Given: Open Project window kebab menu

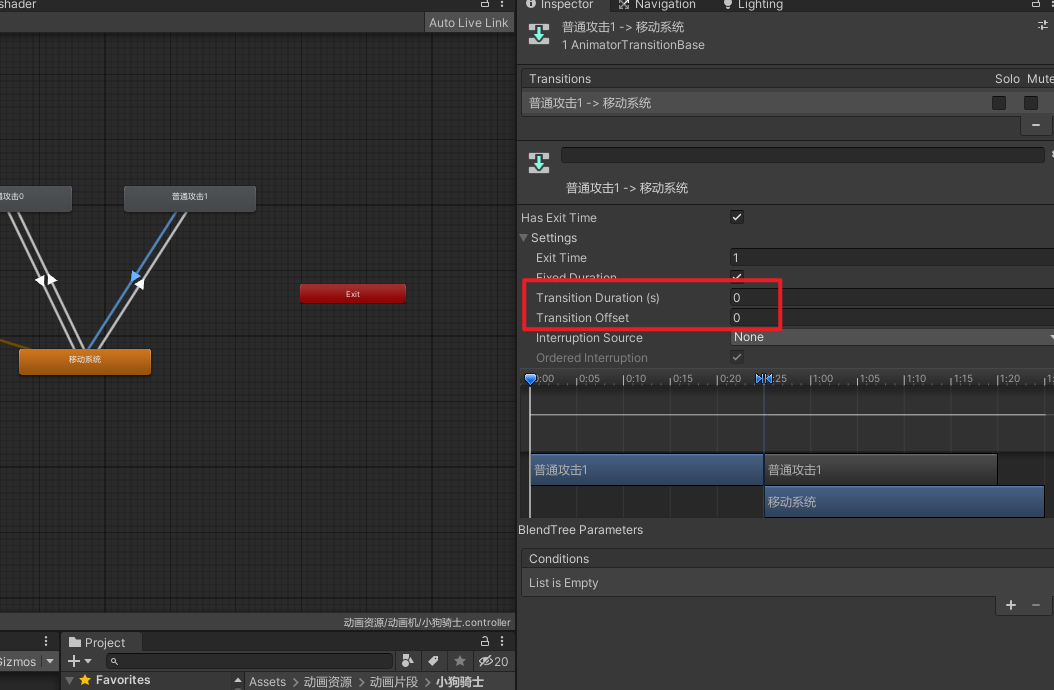Looking at the screenshot, I should tap(501, 642).
